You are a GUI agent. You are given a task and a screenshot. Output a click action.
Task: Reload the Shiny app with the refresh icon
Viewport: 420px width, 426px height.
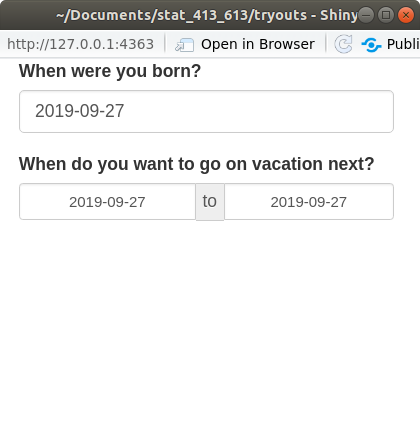coord(343,44)
